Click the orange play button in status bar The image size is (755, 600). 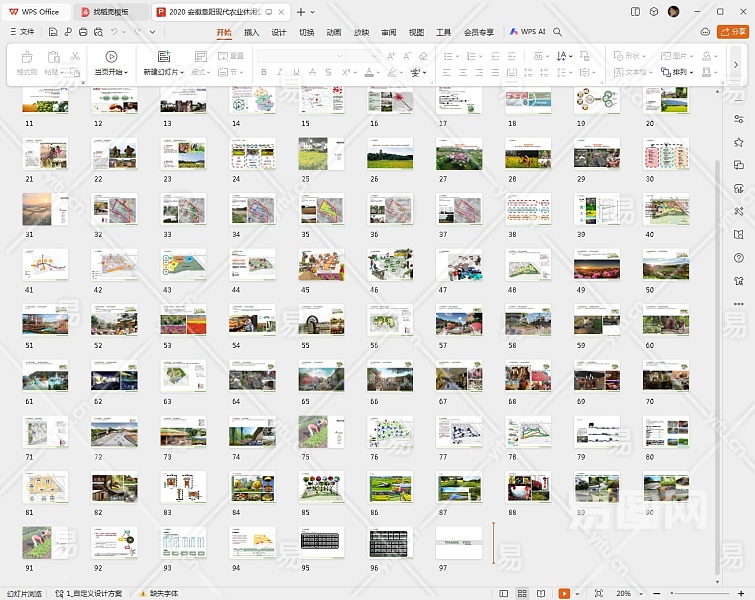tap(564, 593)
